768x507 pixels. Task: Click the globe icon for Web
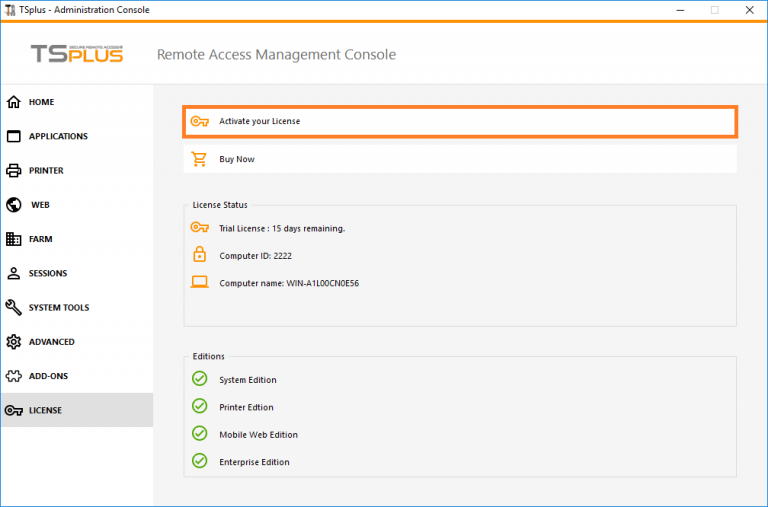tap(14, 205)
